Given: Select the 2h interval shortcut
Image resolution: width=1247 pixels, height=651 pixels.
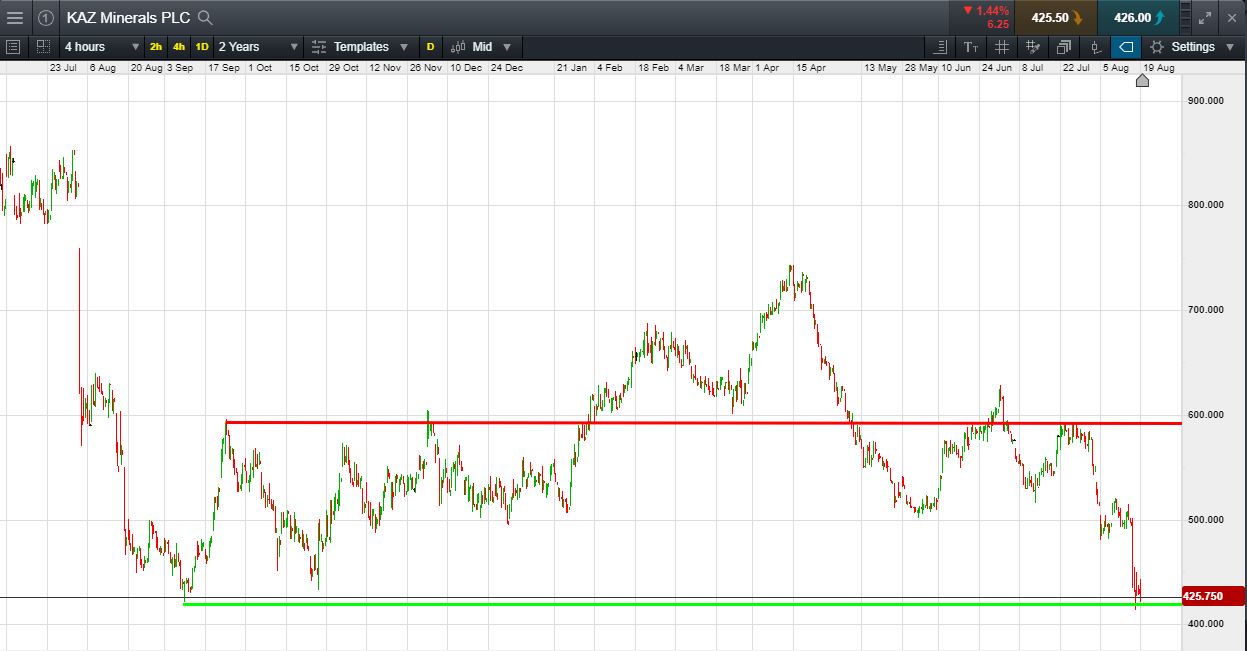Looking at the screenshot, I should 156,47.
